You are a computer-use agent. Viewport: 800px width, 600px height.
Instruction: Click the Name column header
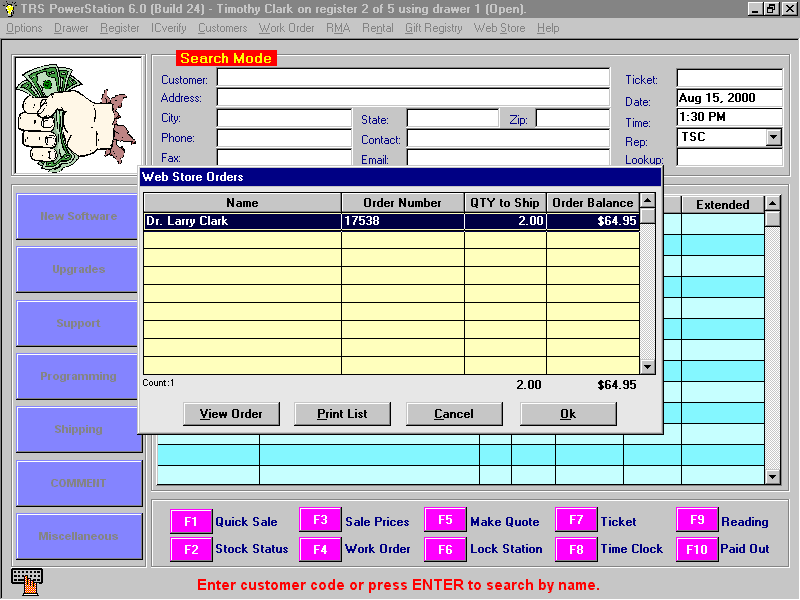click(242, 203)
